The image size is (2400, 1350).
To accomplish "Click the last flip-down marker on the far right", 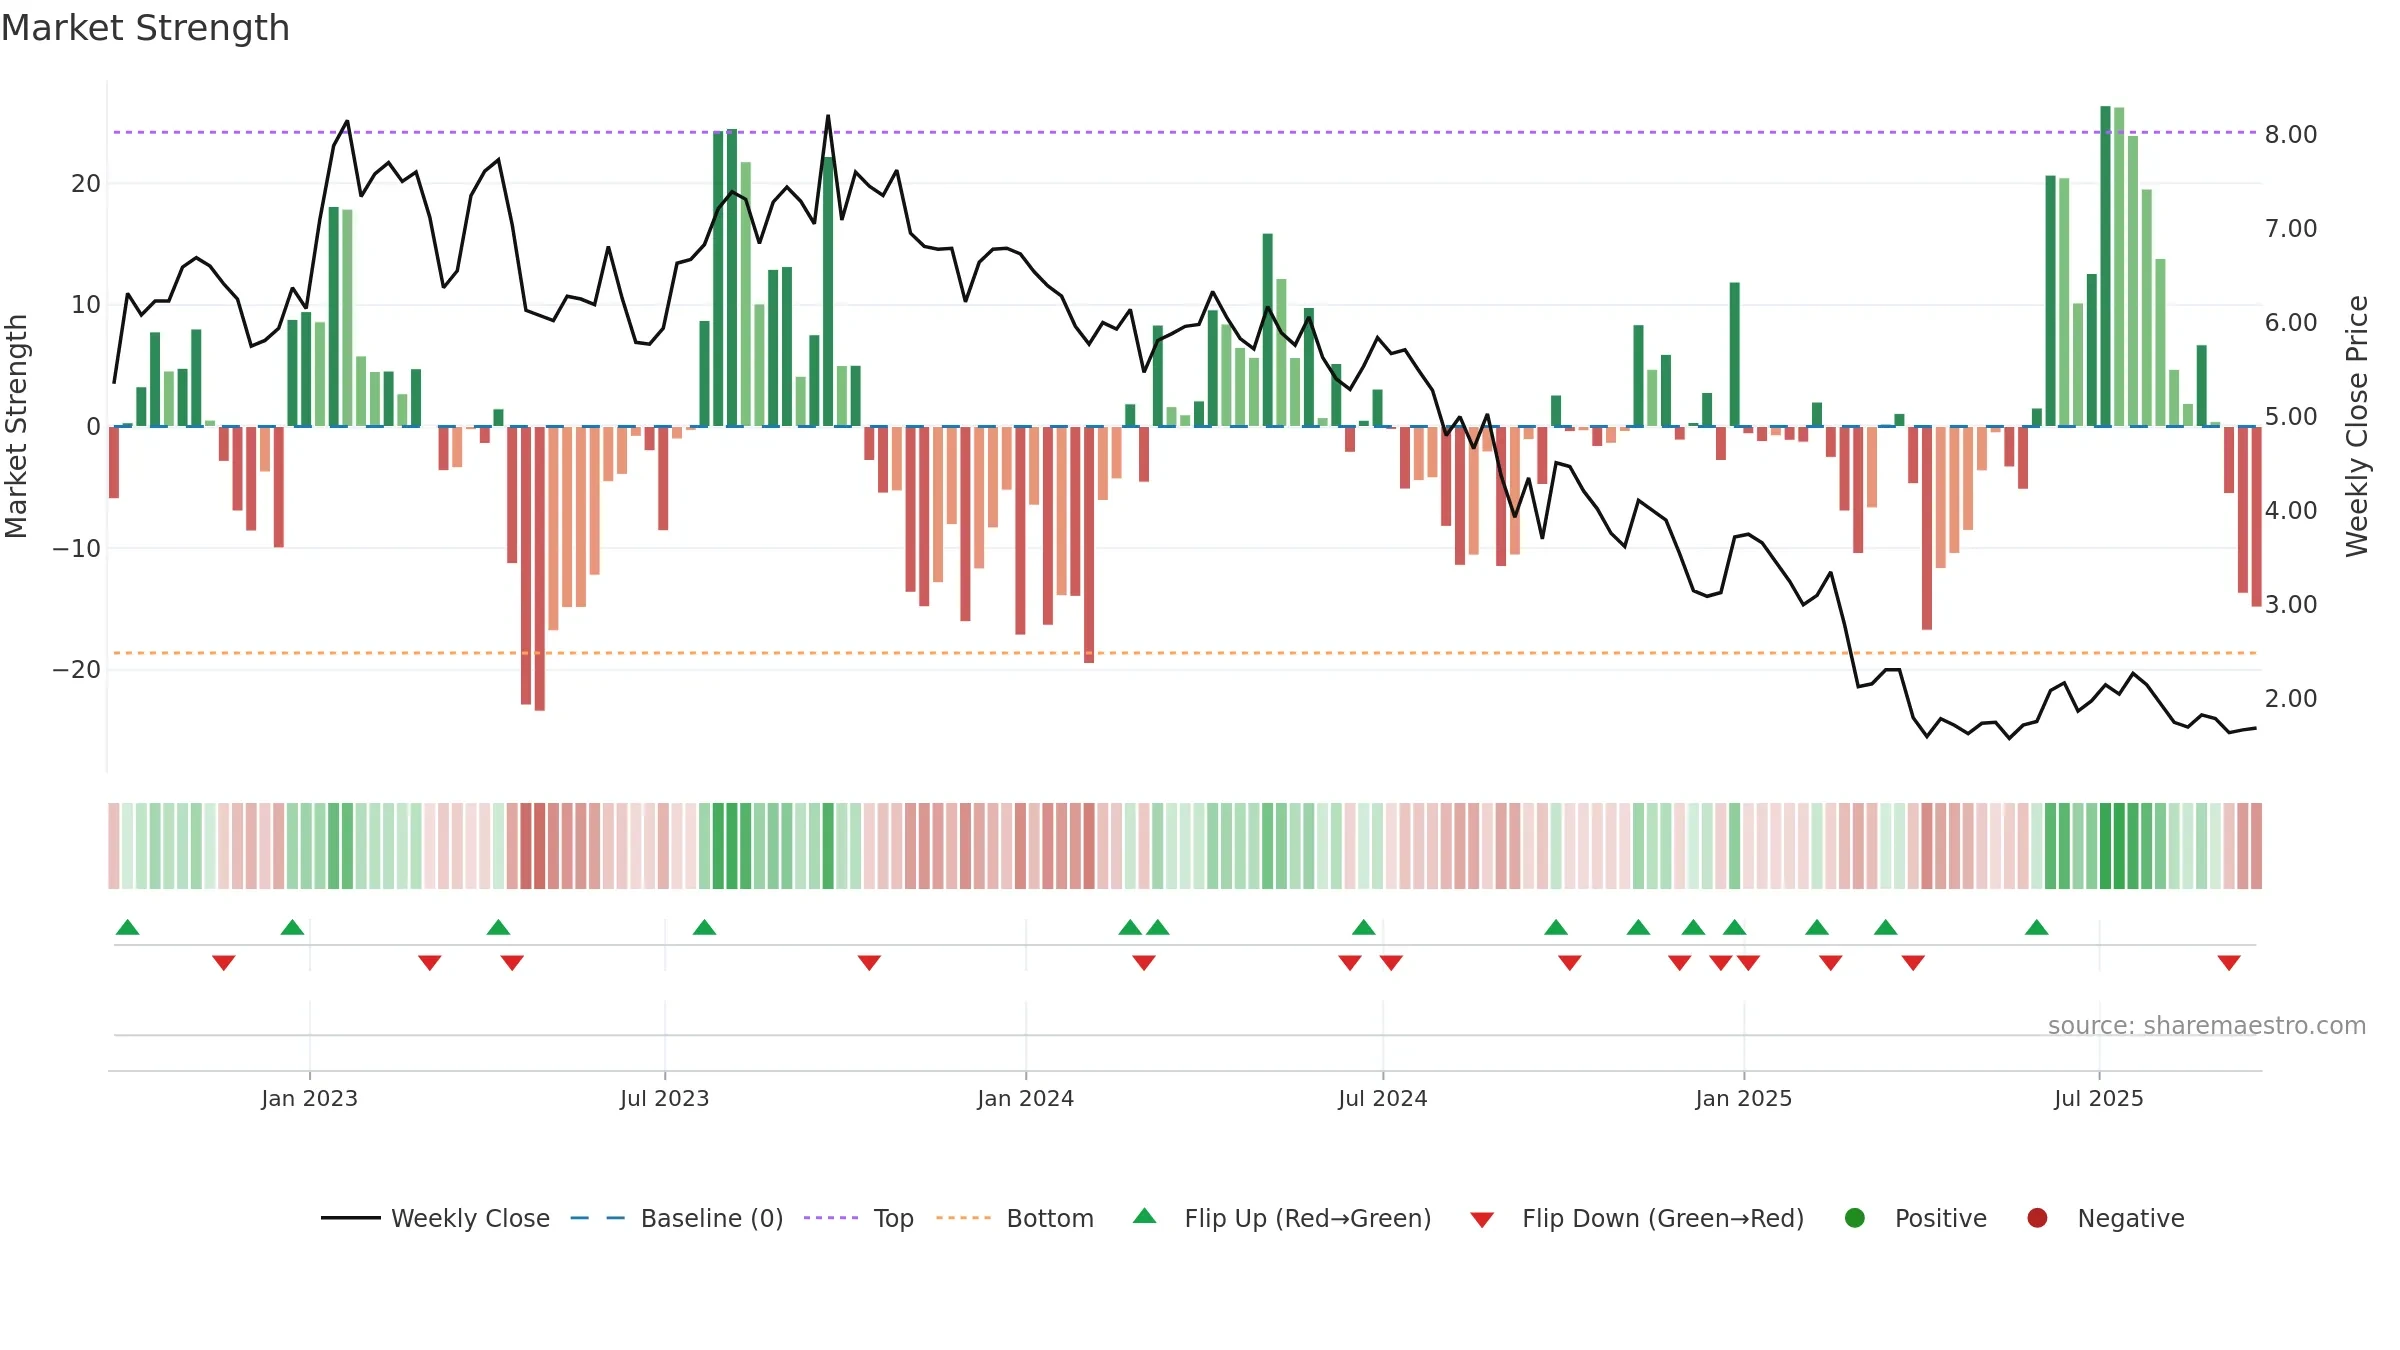I will tap(2229, 963).
